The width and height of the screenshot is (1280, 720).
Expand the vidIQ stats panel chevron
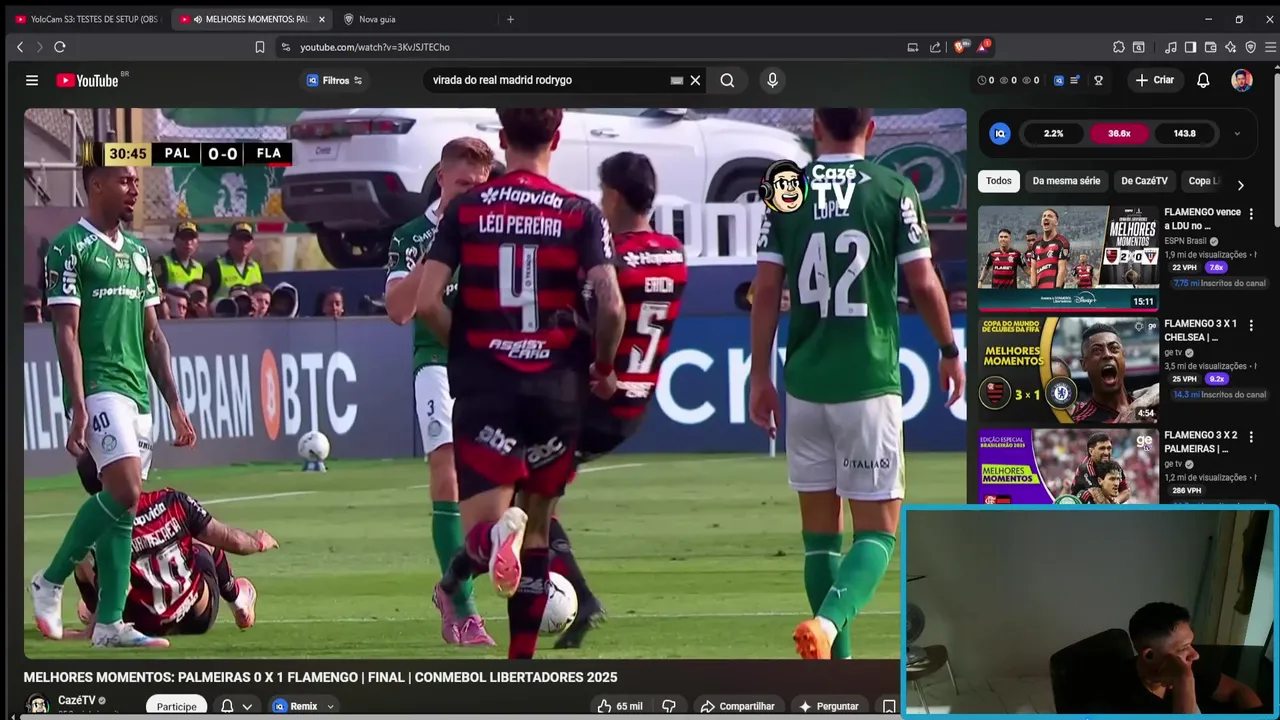coord(1237,134)
